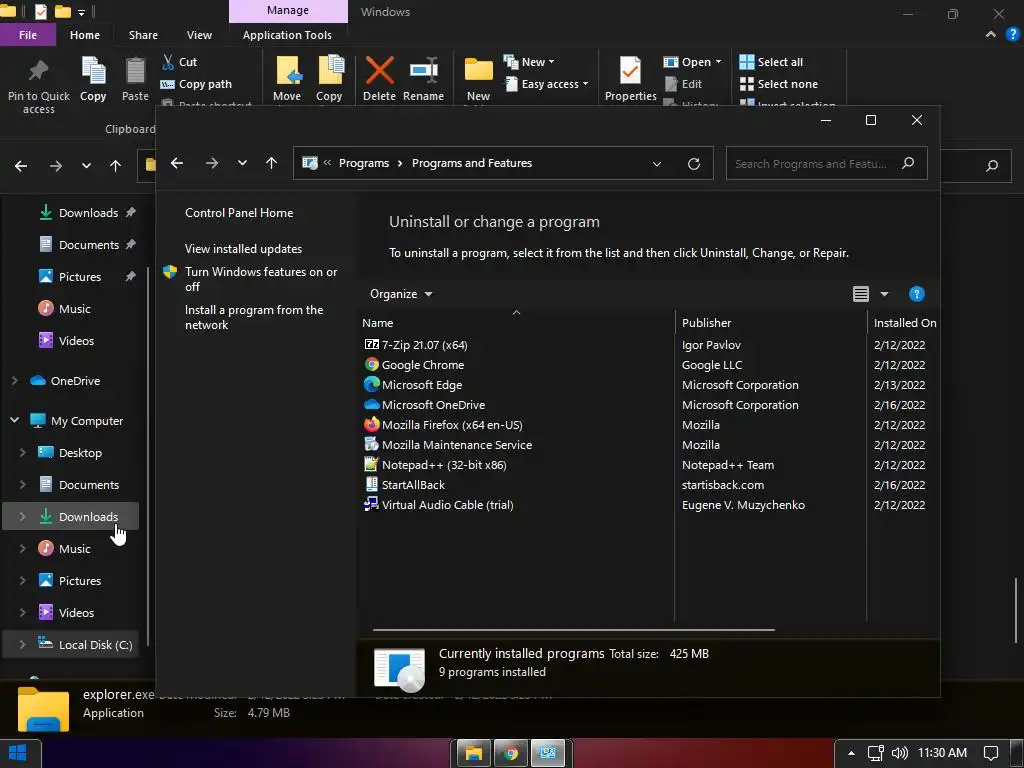Image resolution: width=1024 pixels, height=768 pixels.
Task: Go up one level in File Explorer
Action: [116, 166]
